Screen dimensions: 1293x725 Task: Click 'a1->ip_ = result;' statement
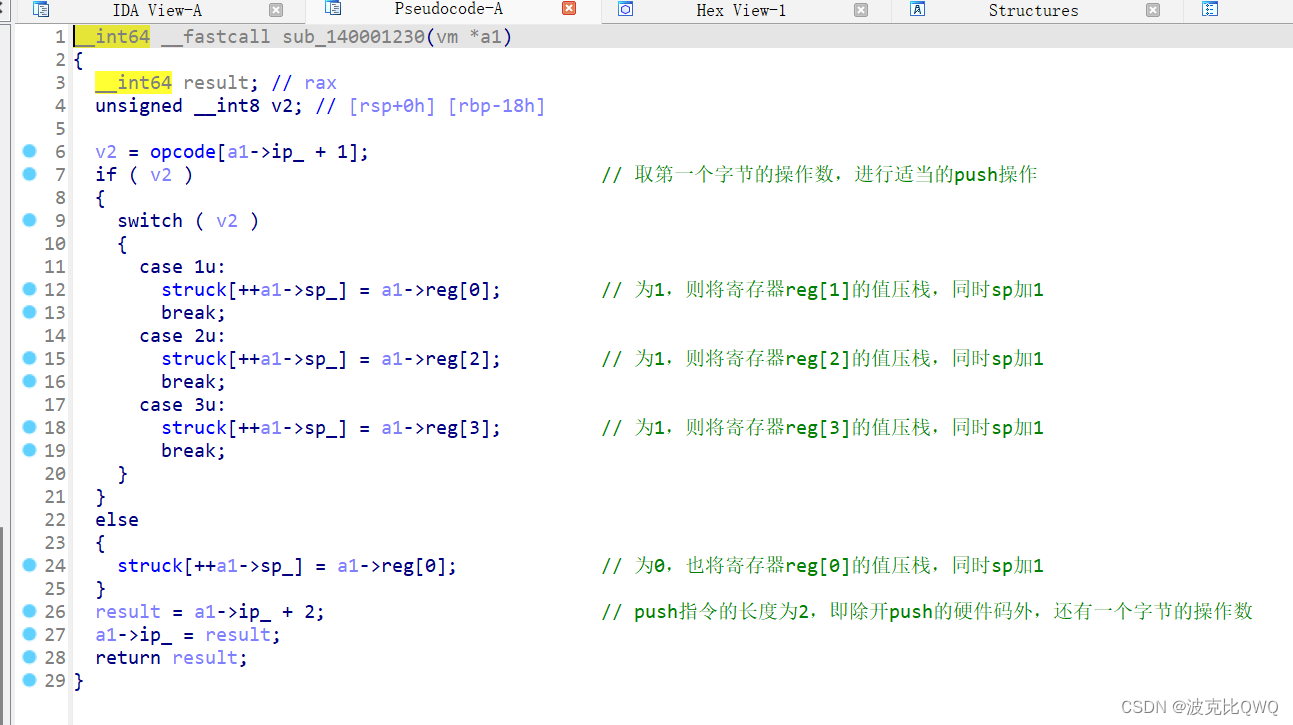click(188, 635)
